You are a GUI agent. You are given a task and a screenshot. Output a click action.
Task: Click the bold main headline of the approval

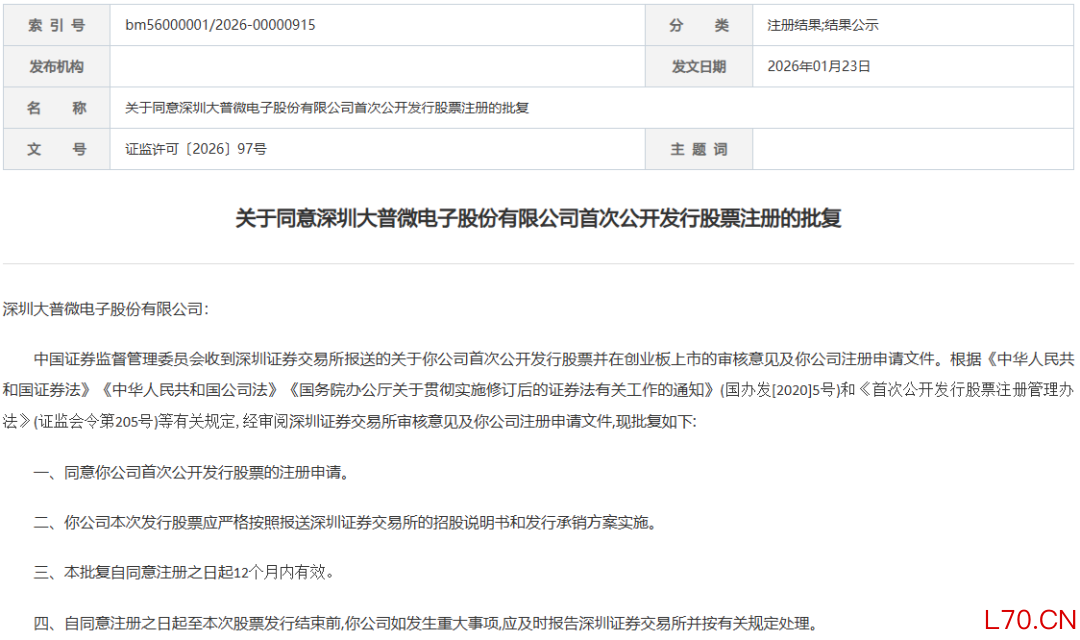(538, 218)
